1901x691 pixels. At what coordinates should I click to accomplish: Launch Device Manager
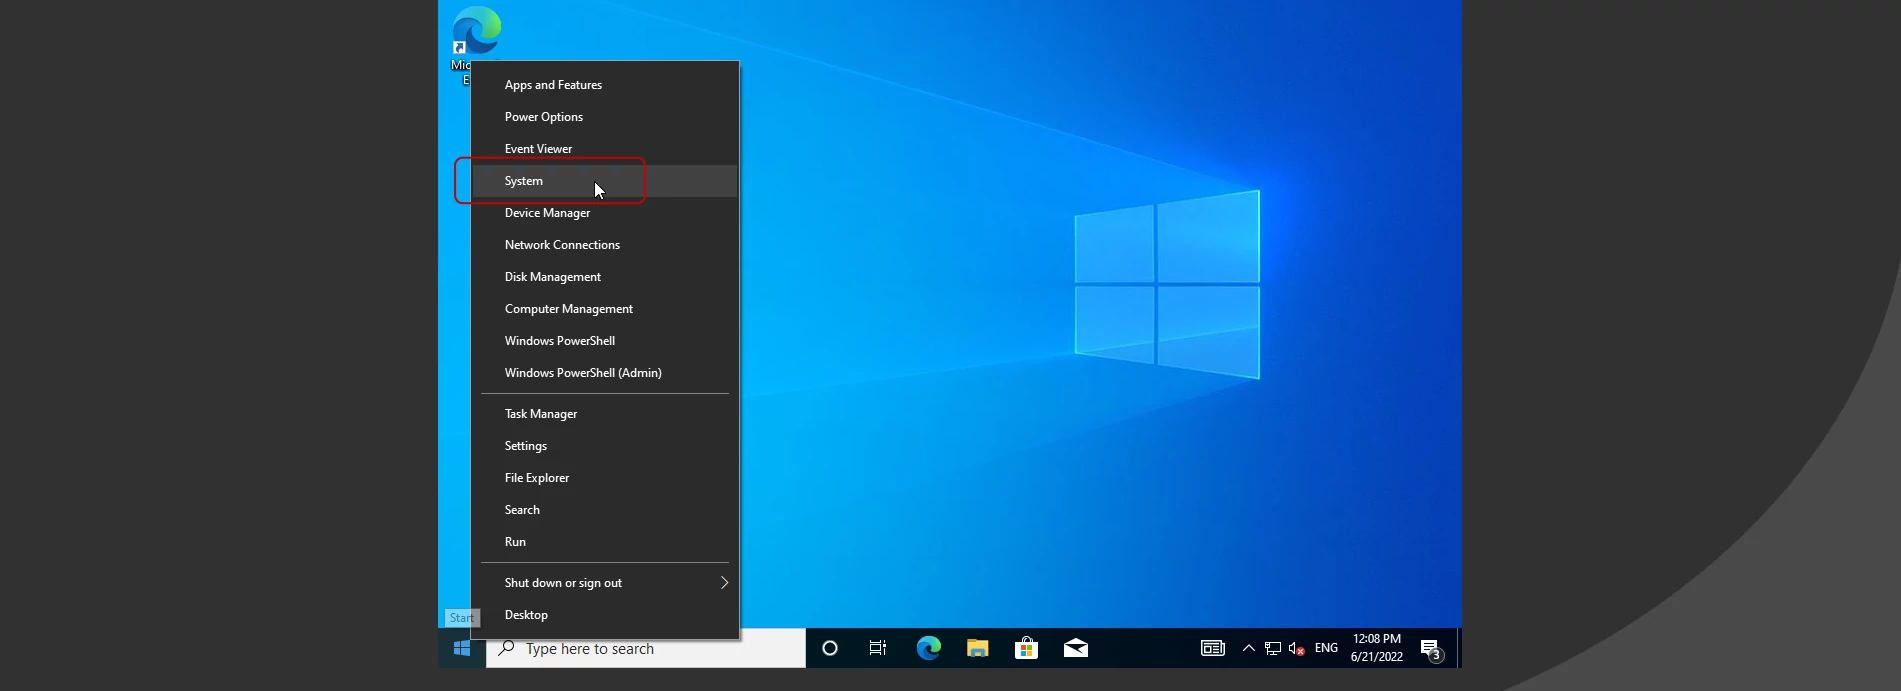point(605,213)
